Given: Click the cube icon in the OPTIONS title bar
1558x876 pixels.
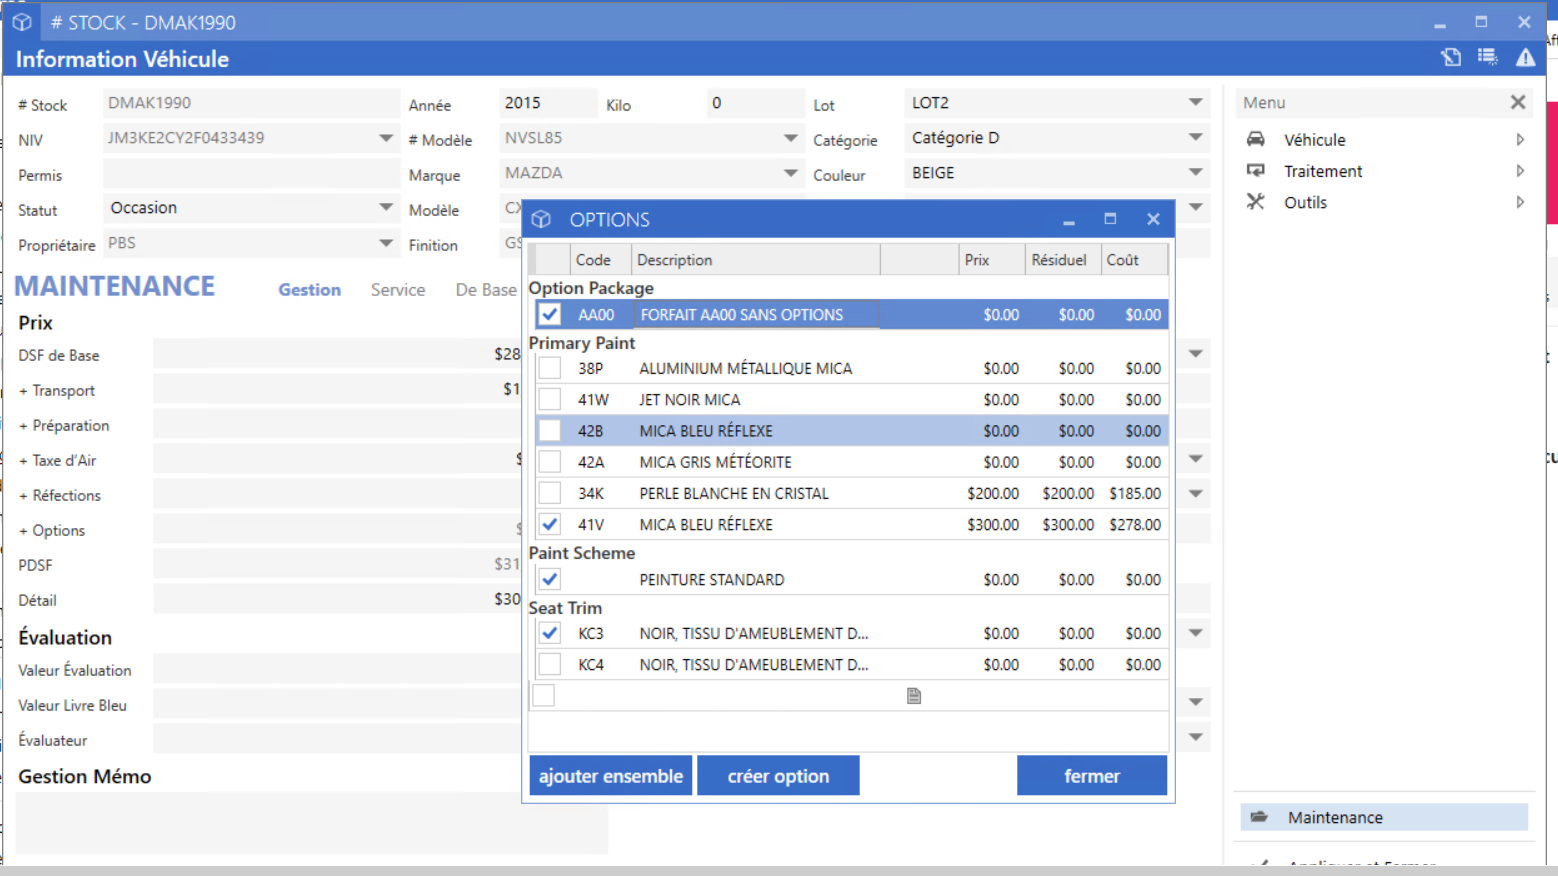Looking at the screenshot, I should tap(541, 219).
